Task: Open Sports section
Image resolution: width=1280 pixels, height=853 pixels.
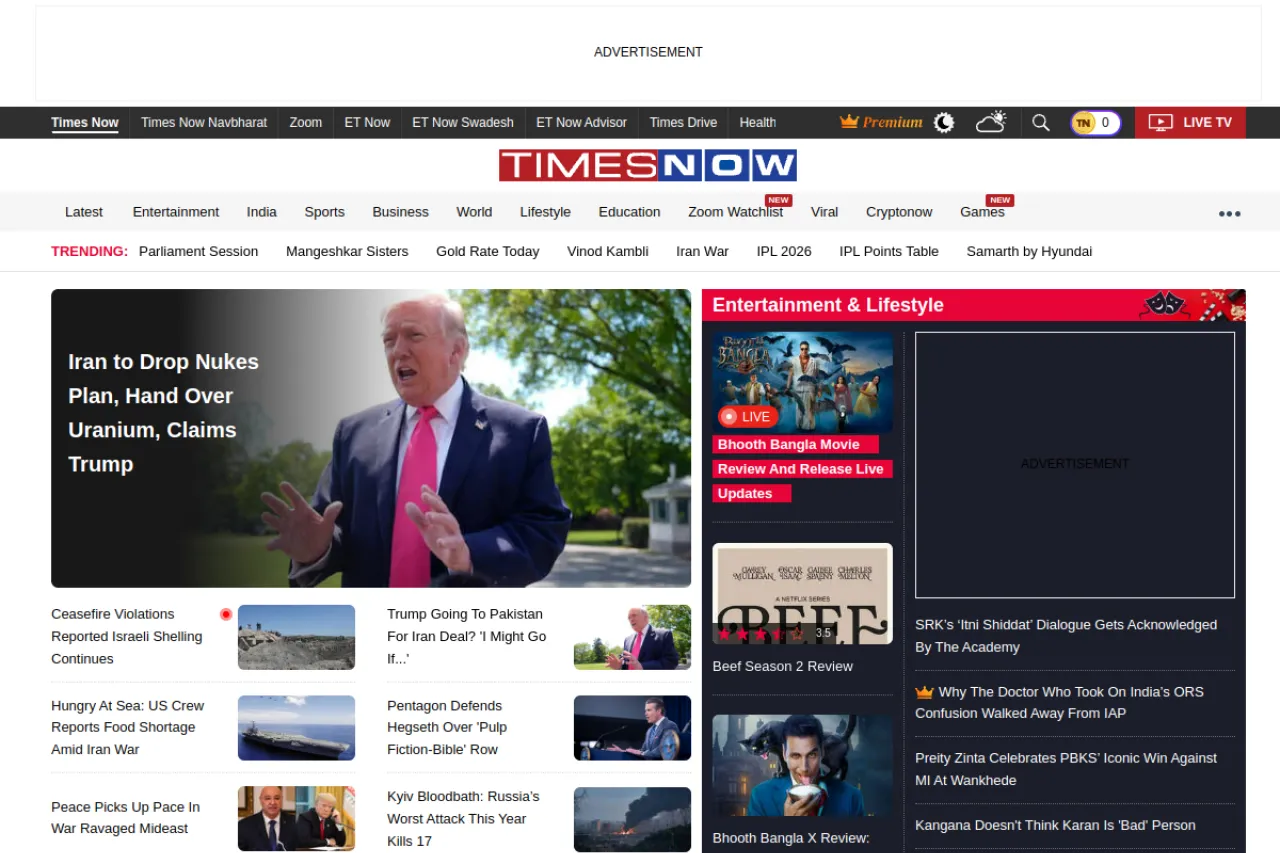Action: 324,212
